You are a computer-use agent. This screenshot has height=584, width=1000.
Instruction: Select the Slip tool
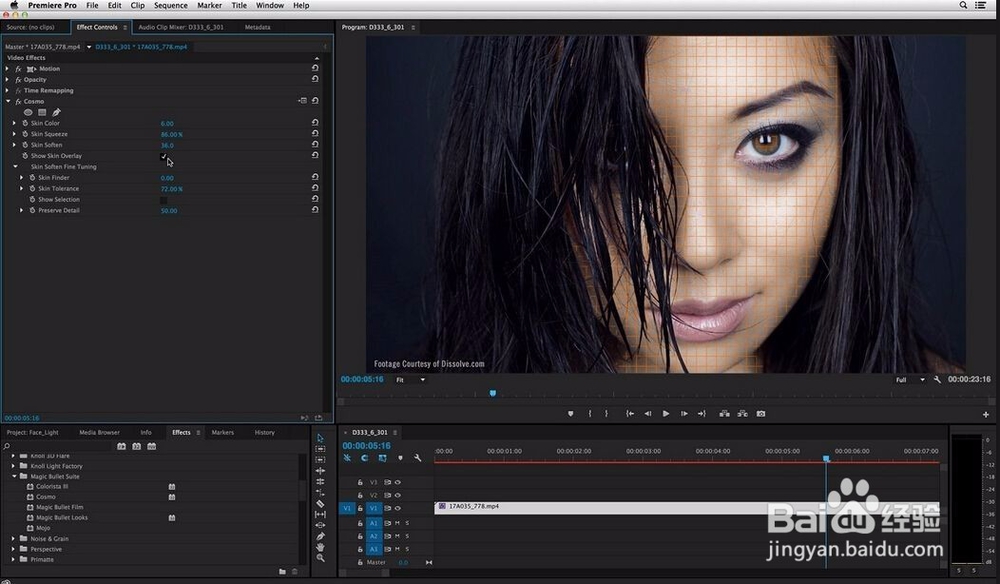tap(320, 514)
